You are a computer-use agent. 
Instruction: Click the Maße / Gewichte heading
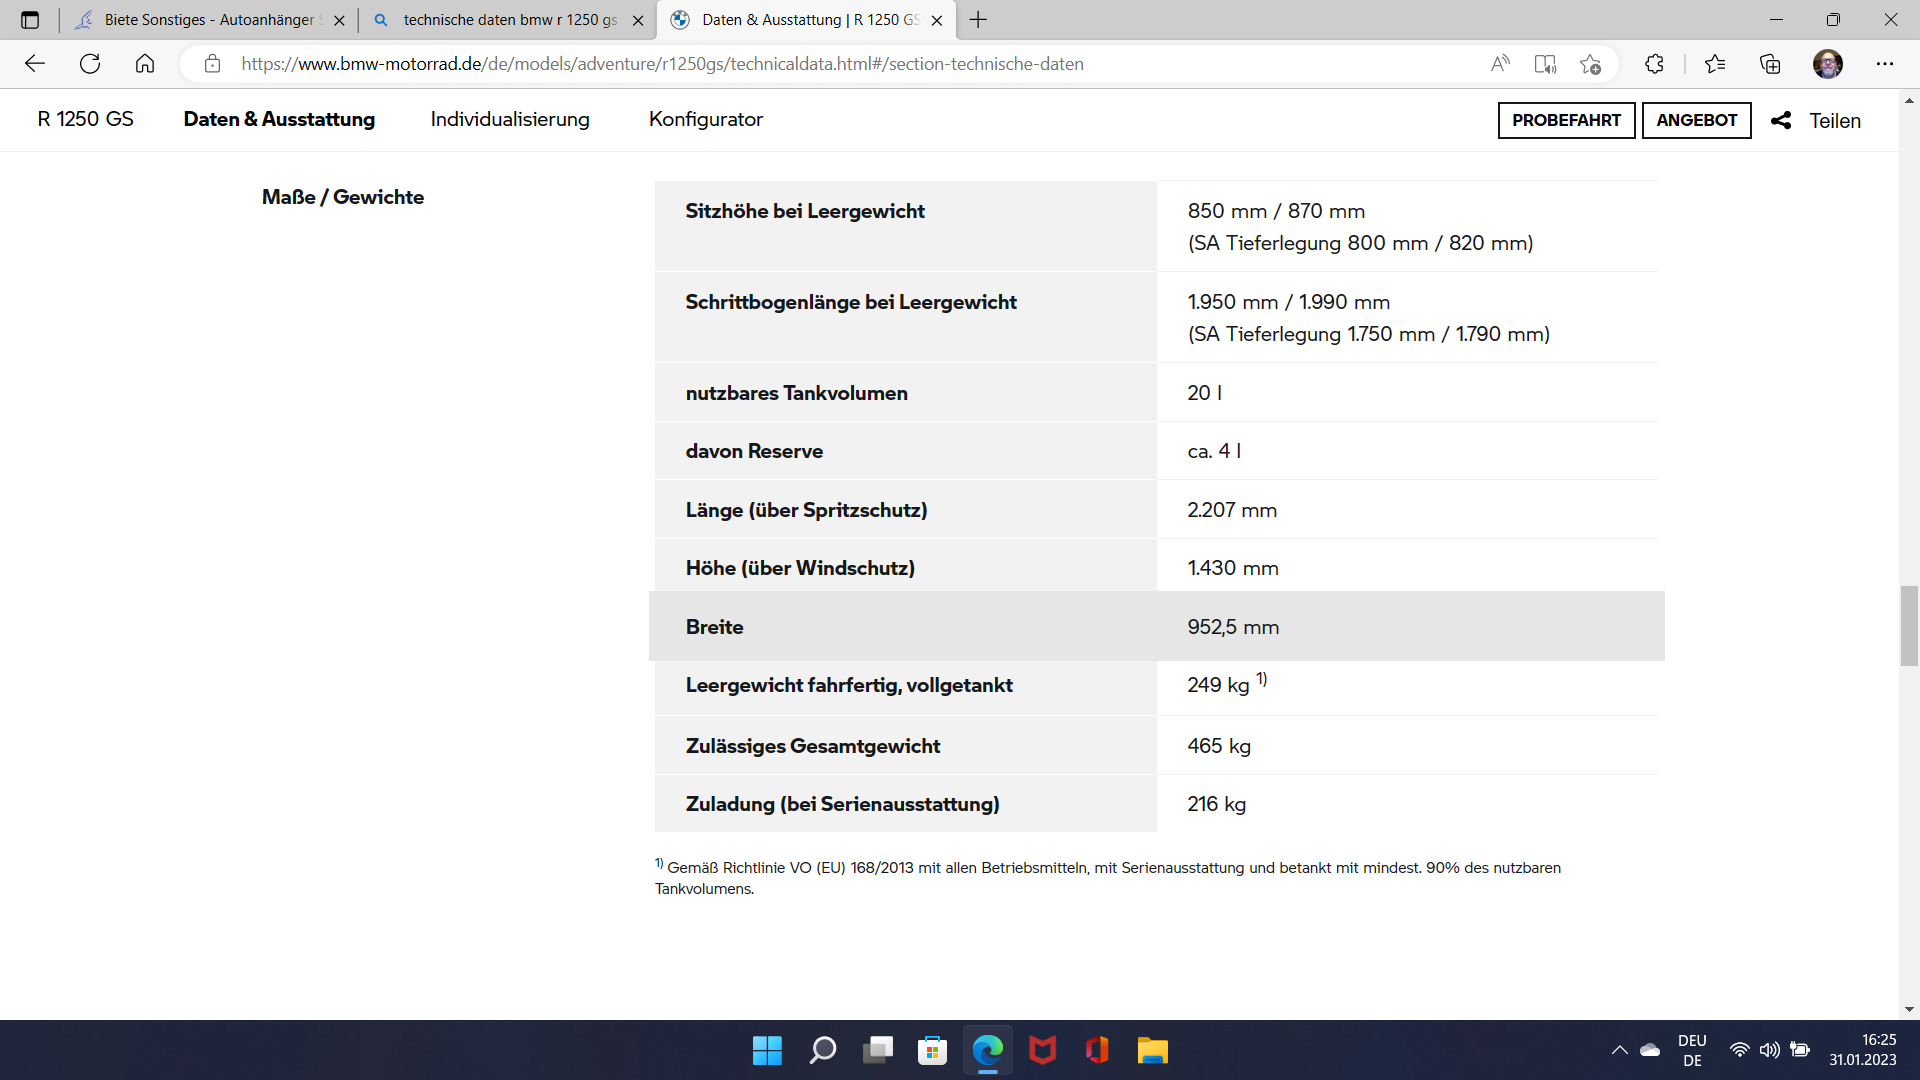point(343,197)
